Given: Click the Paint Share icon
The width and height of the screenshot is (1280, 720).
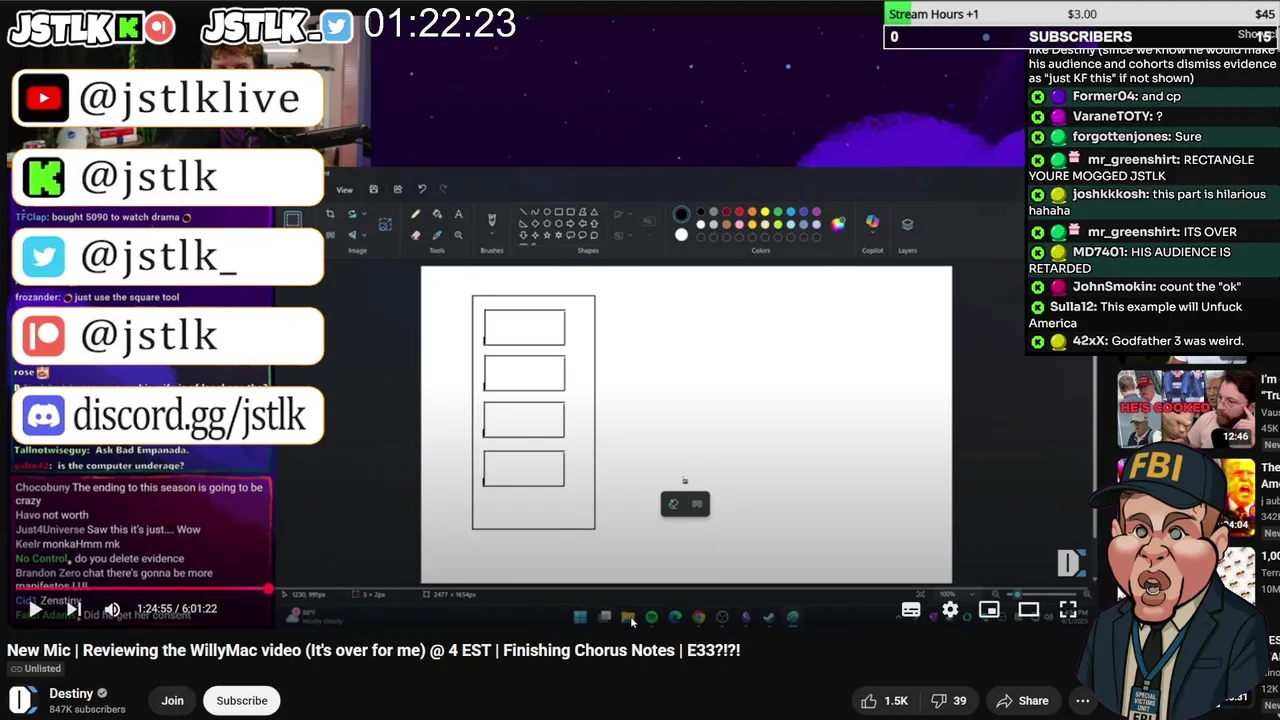Looking at the screenshot, I should 397,189.
